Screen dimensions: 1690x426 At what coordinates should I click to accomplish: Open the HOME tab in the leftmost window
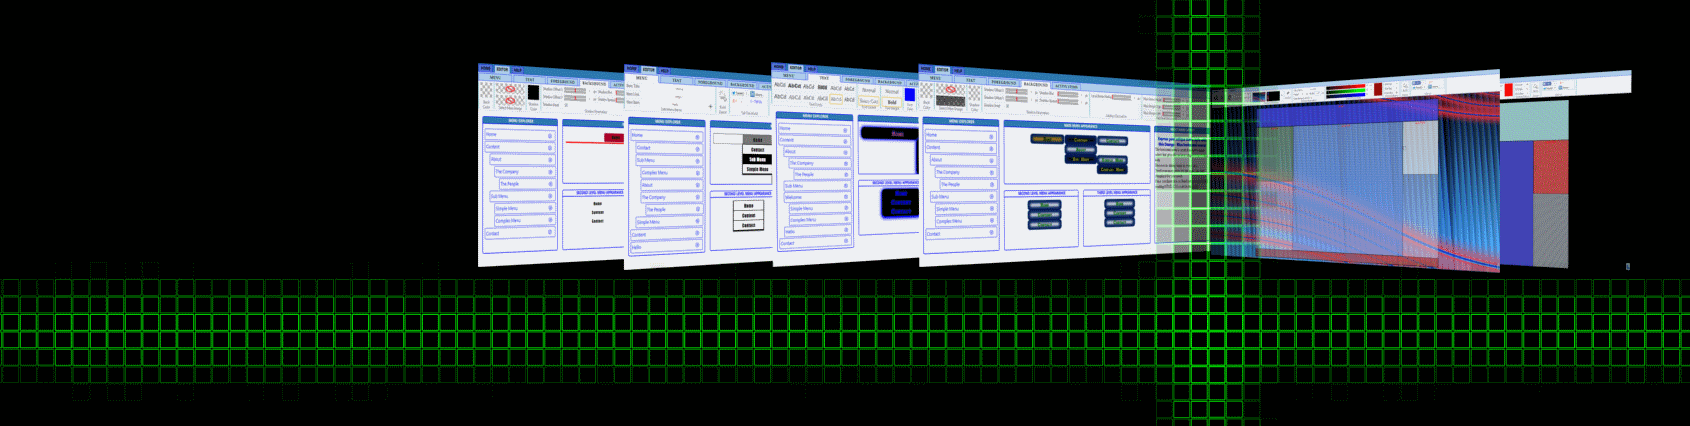(x=486, y=68)
